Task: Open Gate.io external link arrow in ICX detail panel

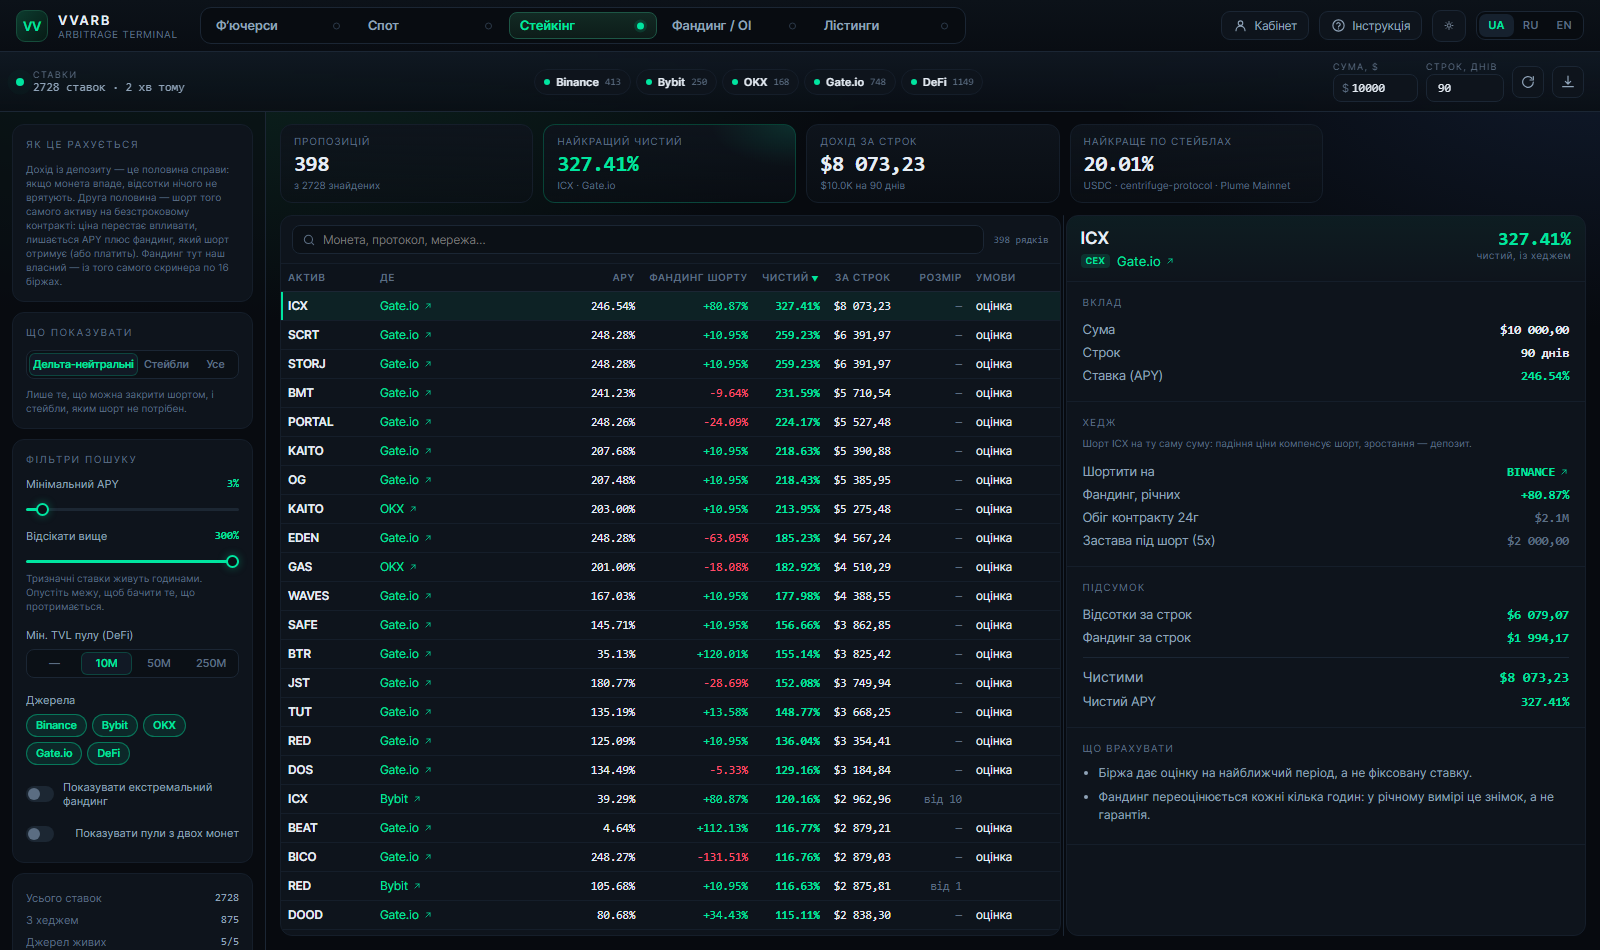Action: coord(1170,261)
